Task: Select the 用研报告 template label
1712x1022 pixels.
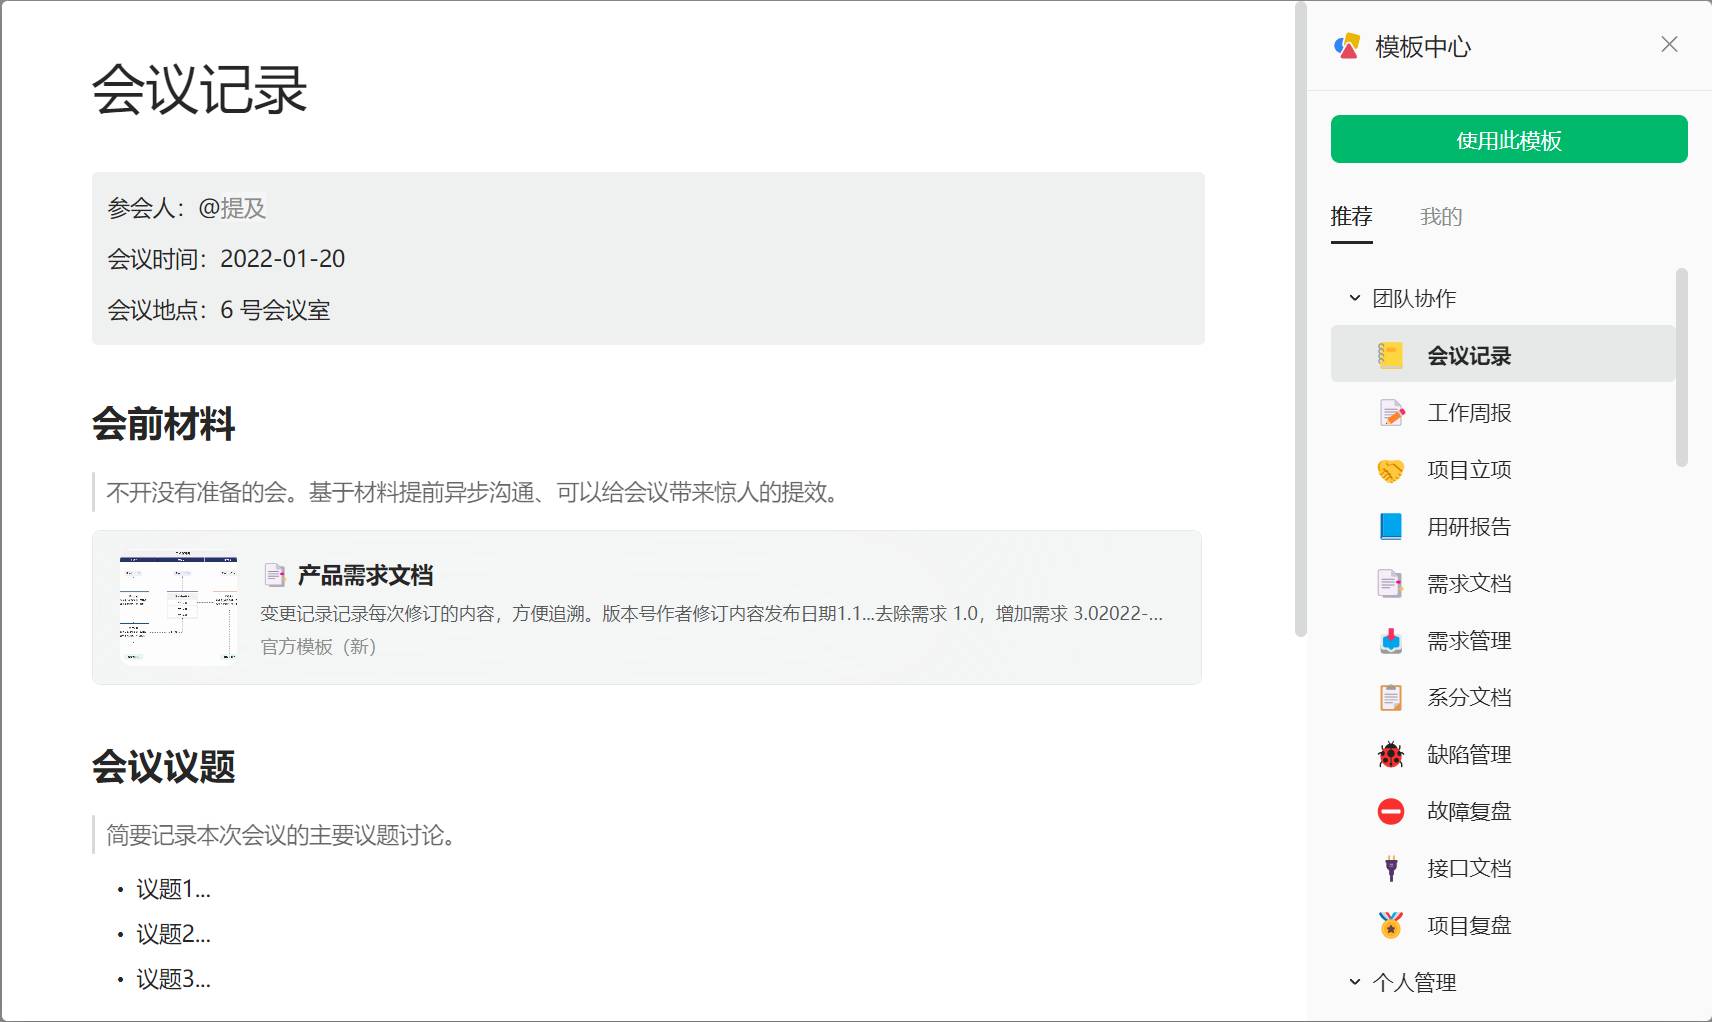Action: click(x=1469, y=526)
